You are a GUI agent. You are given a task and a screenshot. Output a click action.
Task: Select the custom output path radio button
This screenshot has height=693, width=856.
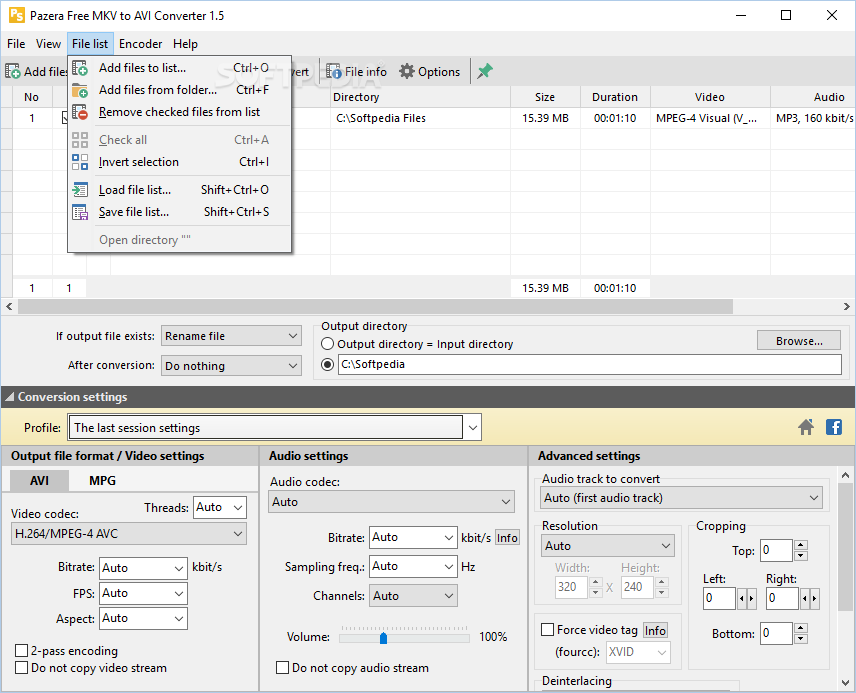pos(328,364)
